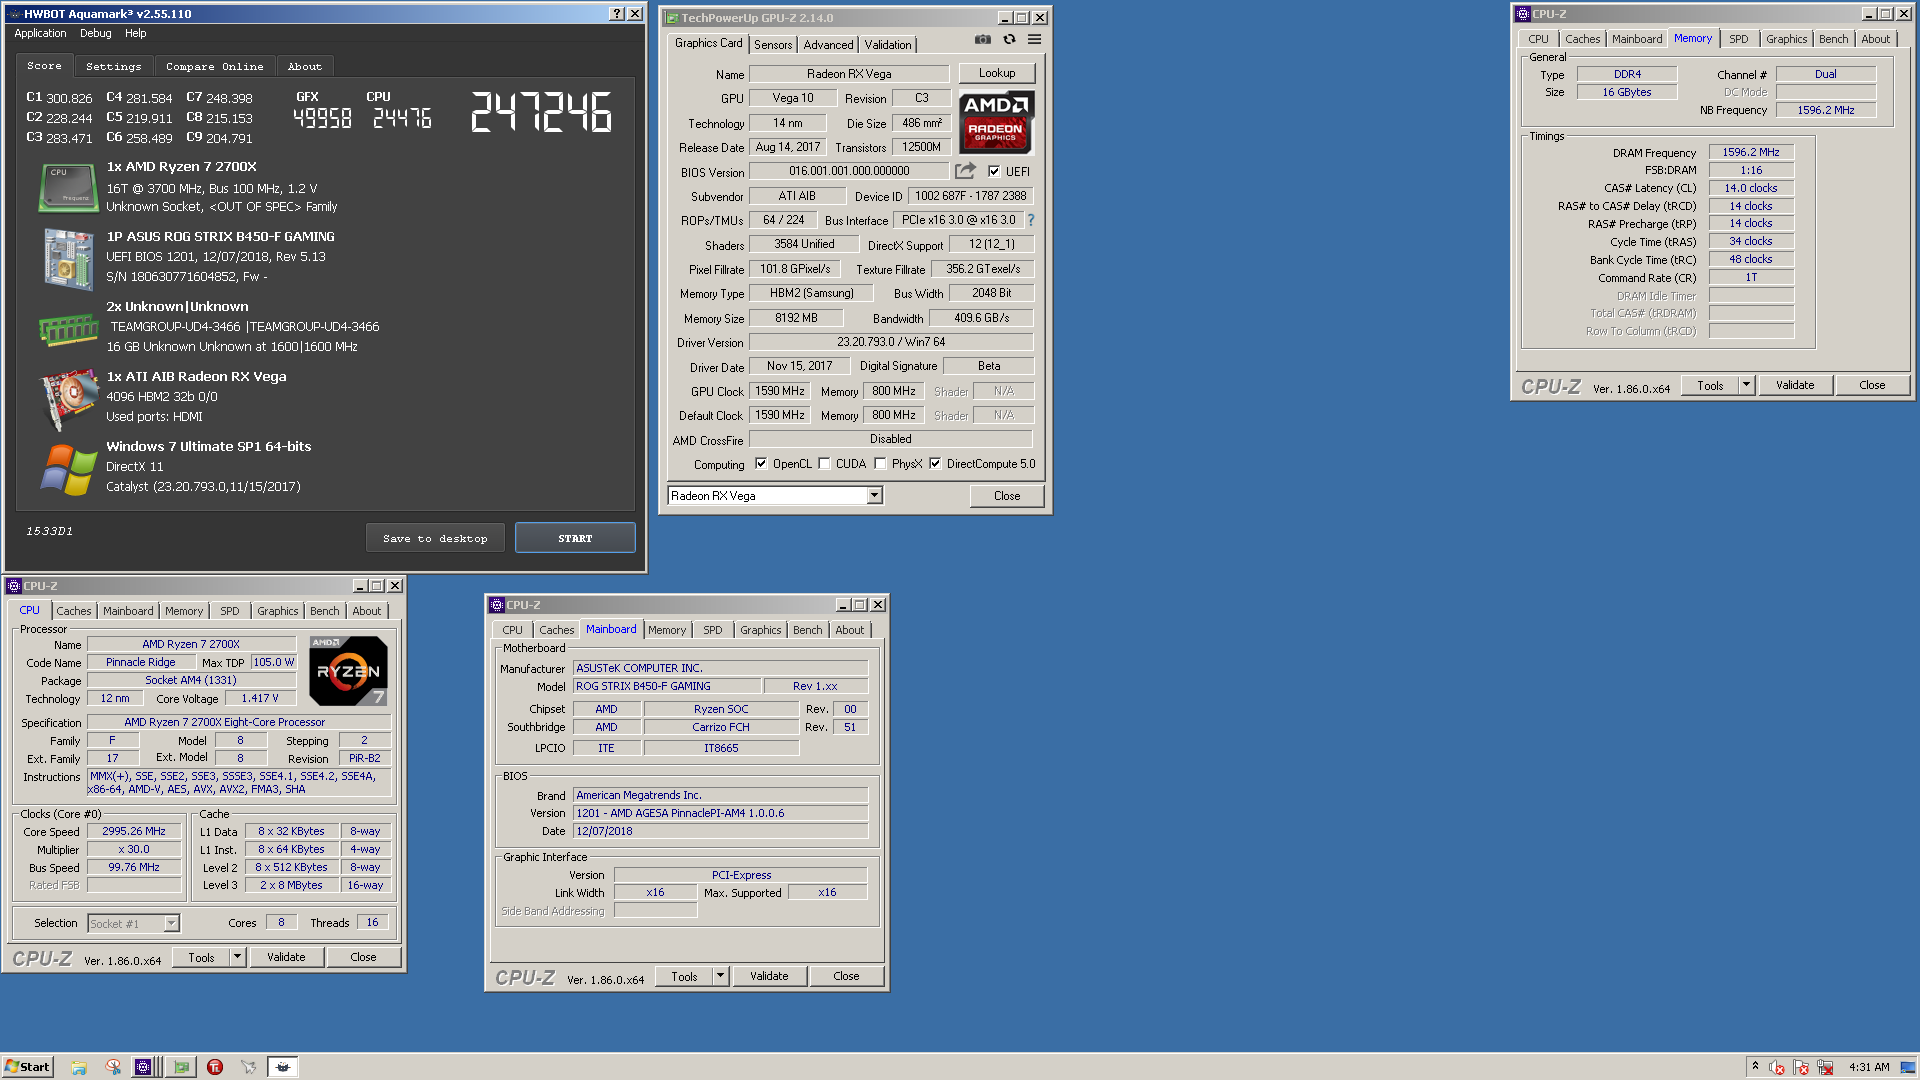Click the graphics card icon in Aquamark
Viewport: 1920px width, 1080px height.
point(68,400)
